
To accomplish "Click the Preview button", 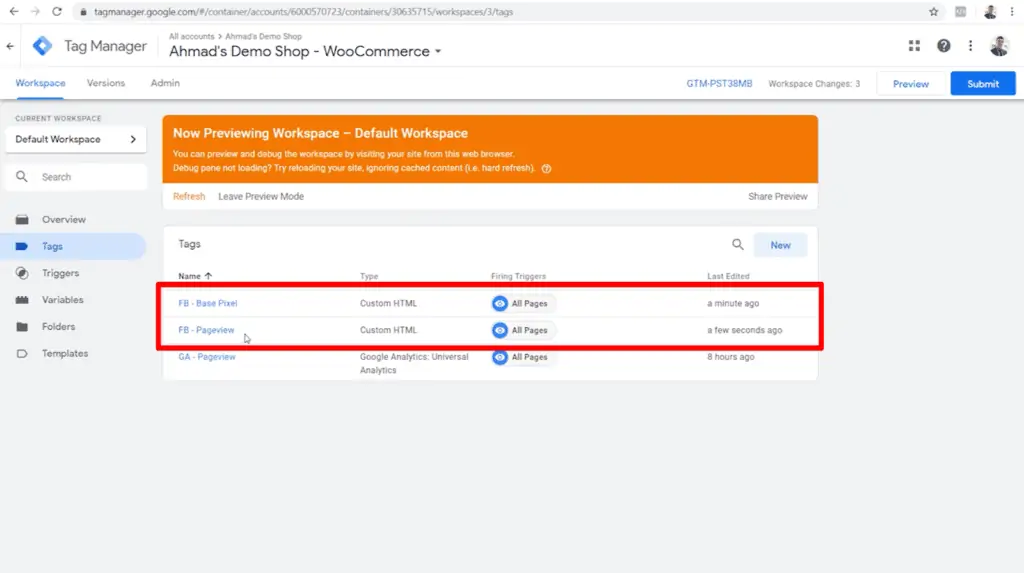I will click(x=911, y=84).
